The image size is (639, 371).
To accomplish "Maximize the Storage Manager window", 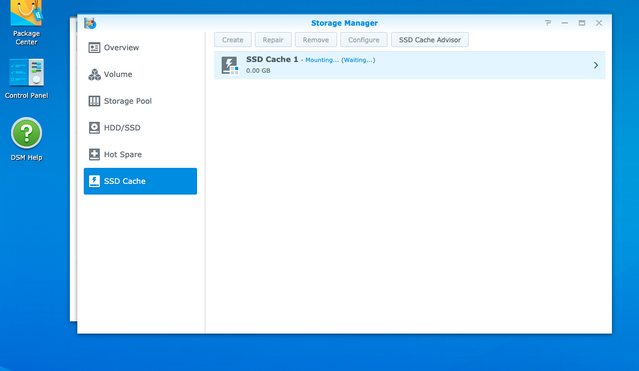I will coord(582,23).
